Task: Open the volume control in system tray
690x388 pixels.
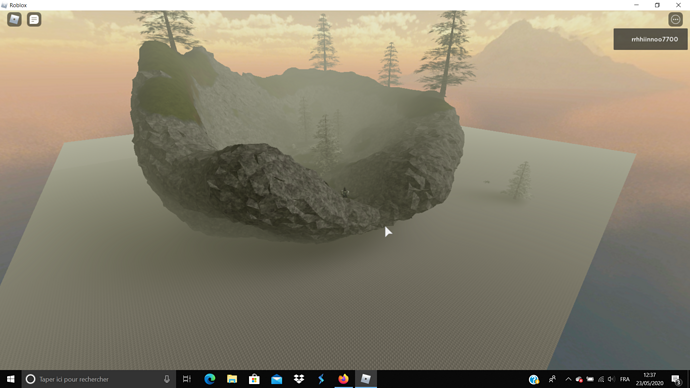Action: point(611,379)
